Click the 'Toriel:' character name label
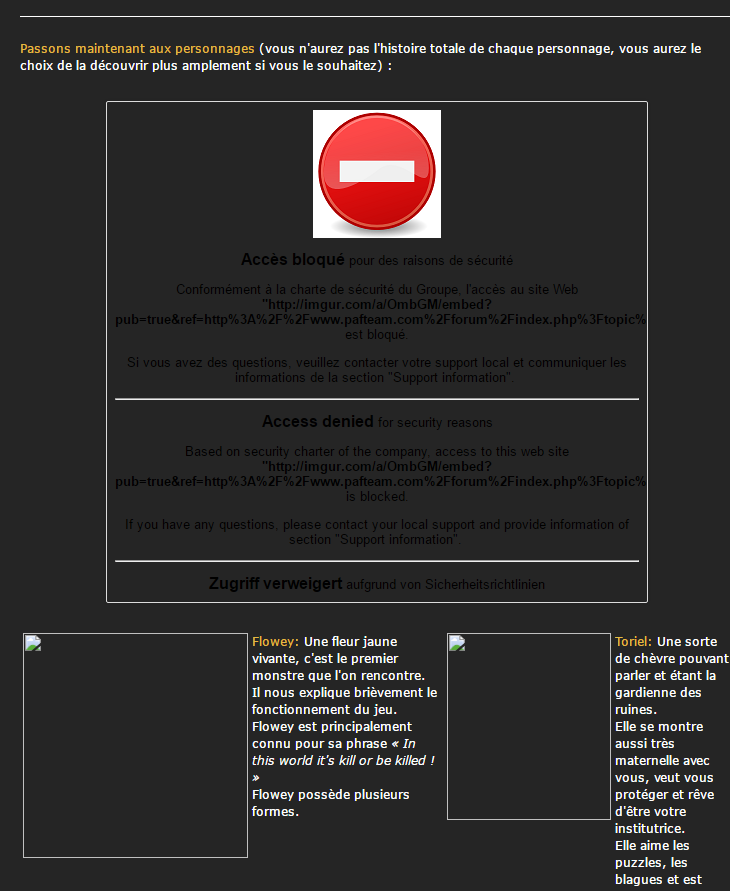730x891 pixels. [x=633, y=642]
